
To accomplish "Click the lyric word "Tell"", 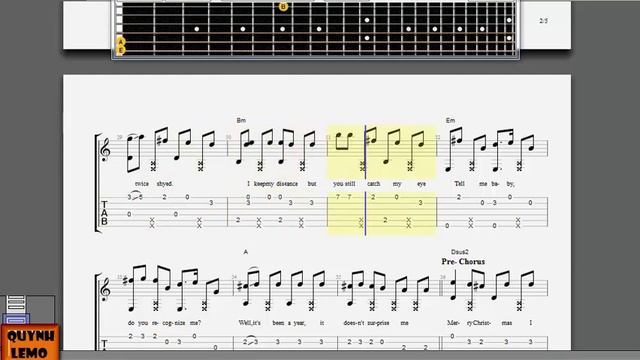I will pyautogui.click(x=460, y=184).
